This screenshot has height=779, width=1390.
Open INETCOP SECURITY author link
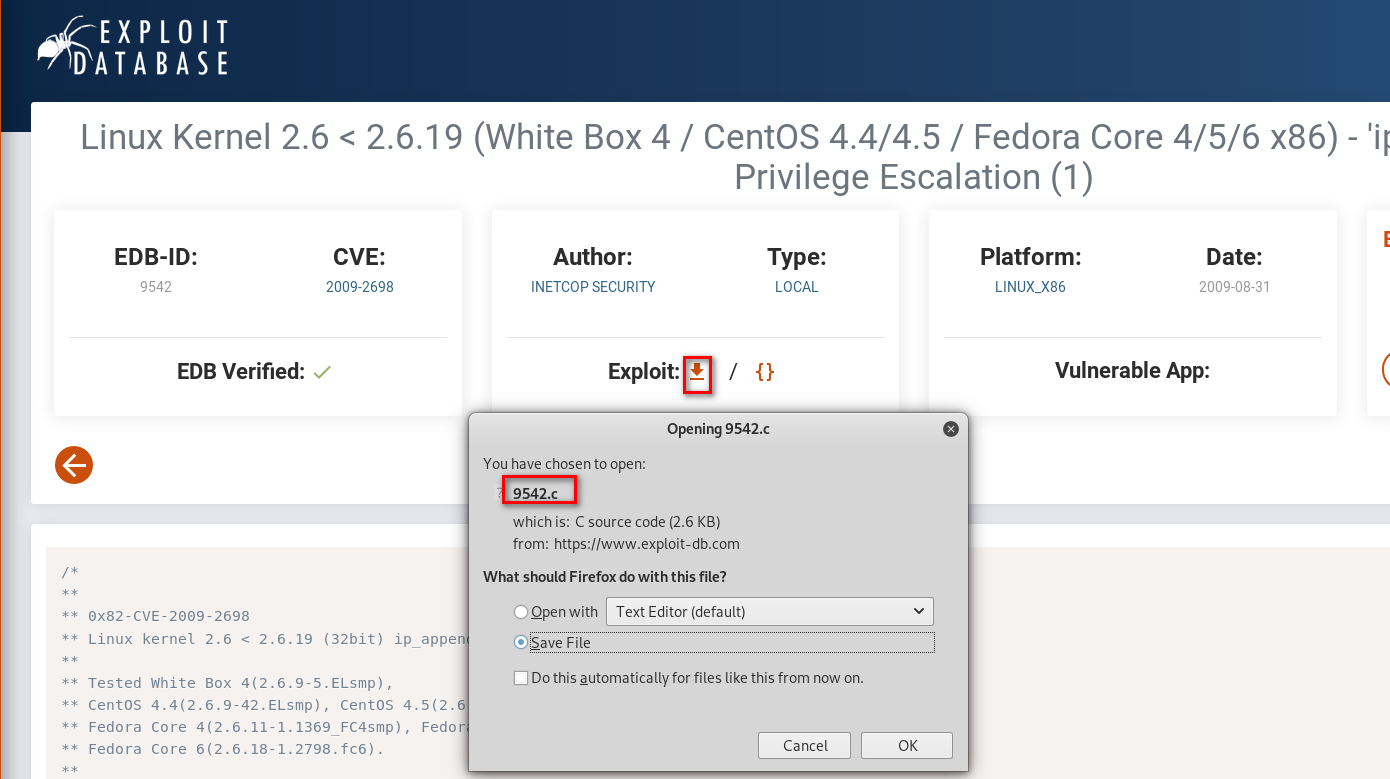click(593, 287)
